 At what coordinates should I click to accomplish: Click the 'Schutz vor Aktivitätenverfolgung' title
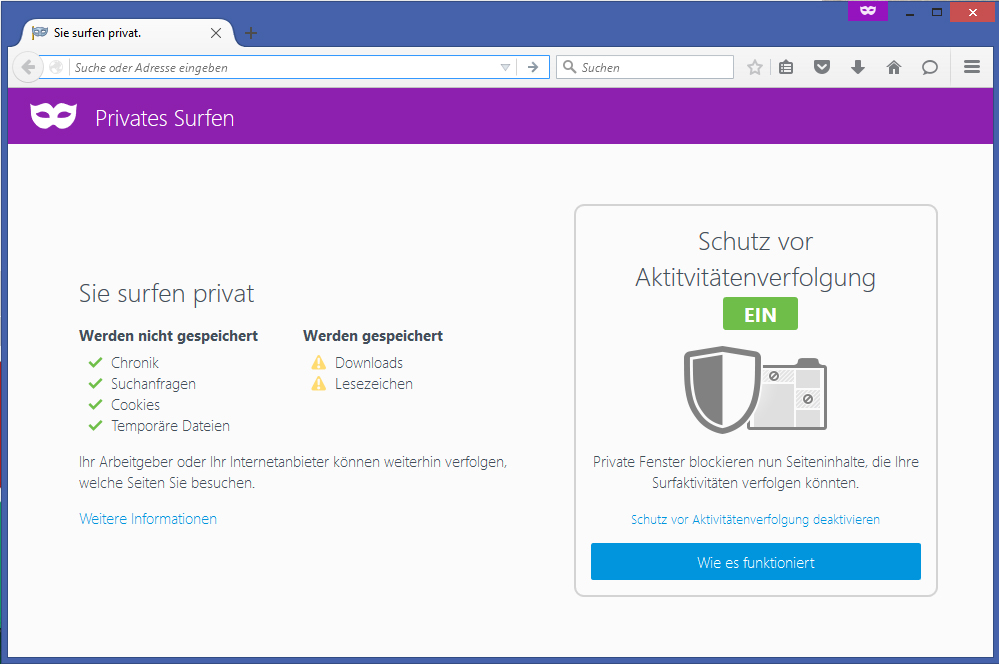[x=755, y=259]
